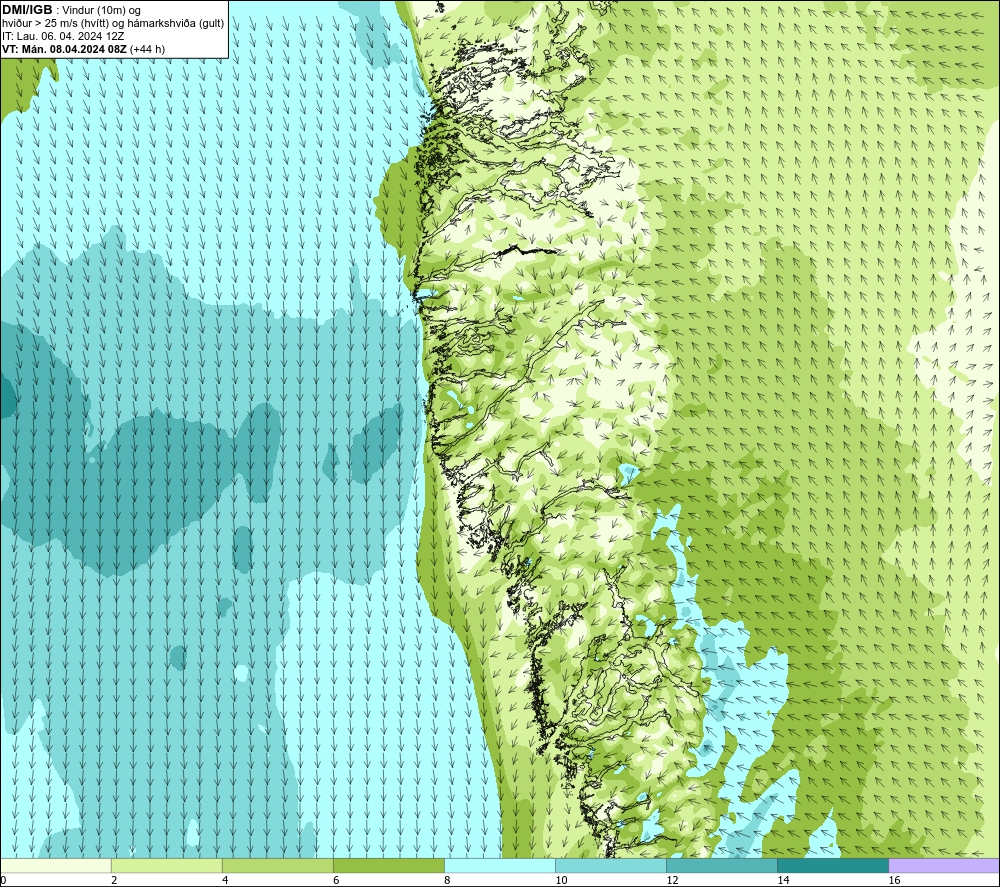The image size is (1000, 887).
Task: Click the pale yellow 0–2 m/s legend swatch
Action: click(56, 865)
